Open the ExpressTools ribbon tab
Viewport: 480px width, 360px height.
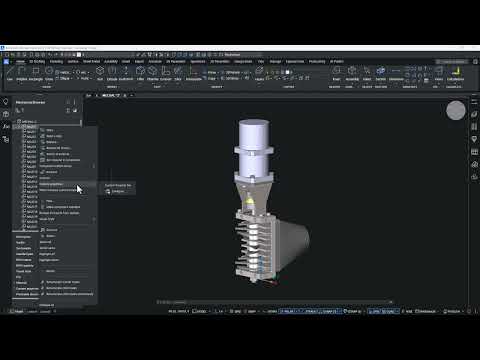295,62
